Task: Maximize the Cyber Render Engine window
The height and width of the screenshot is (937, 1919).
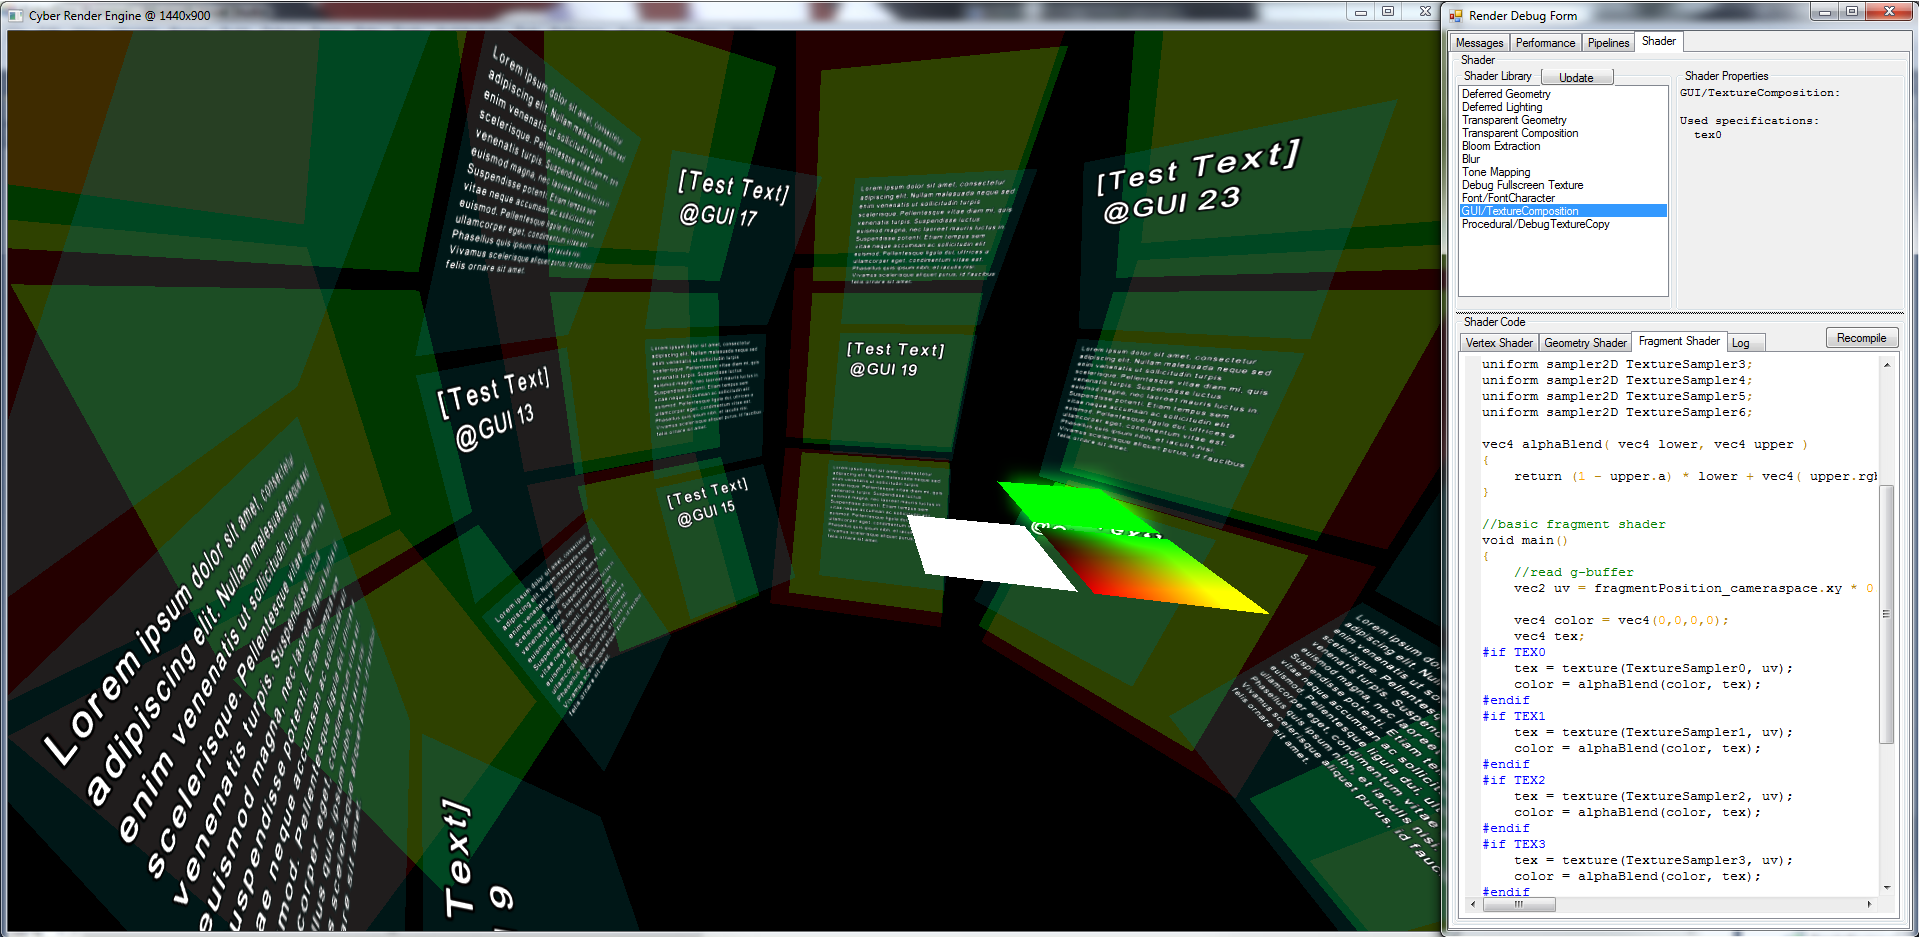Action: 1388,12
